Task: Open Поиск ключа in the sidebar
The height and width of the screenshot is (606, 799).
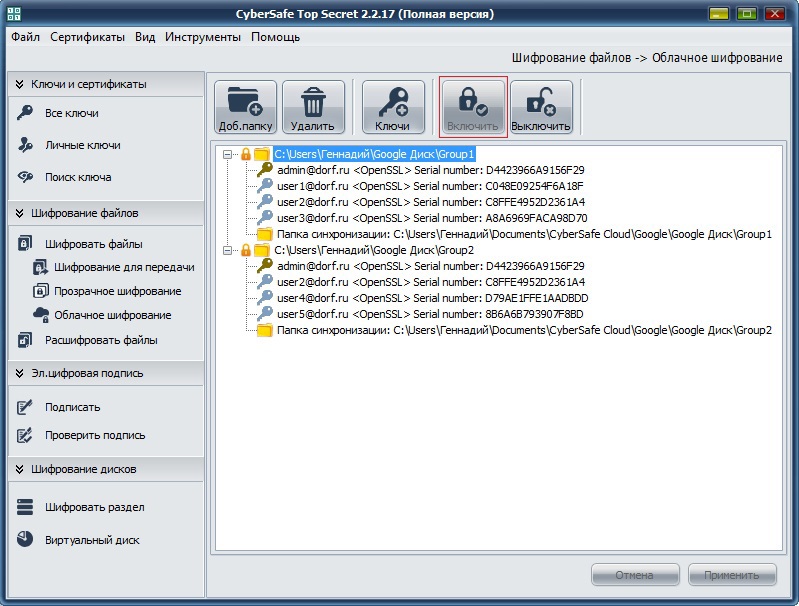Action: tap(78, 177)
